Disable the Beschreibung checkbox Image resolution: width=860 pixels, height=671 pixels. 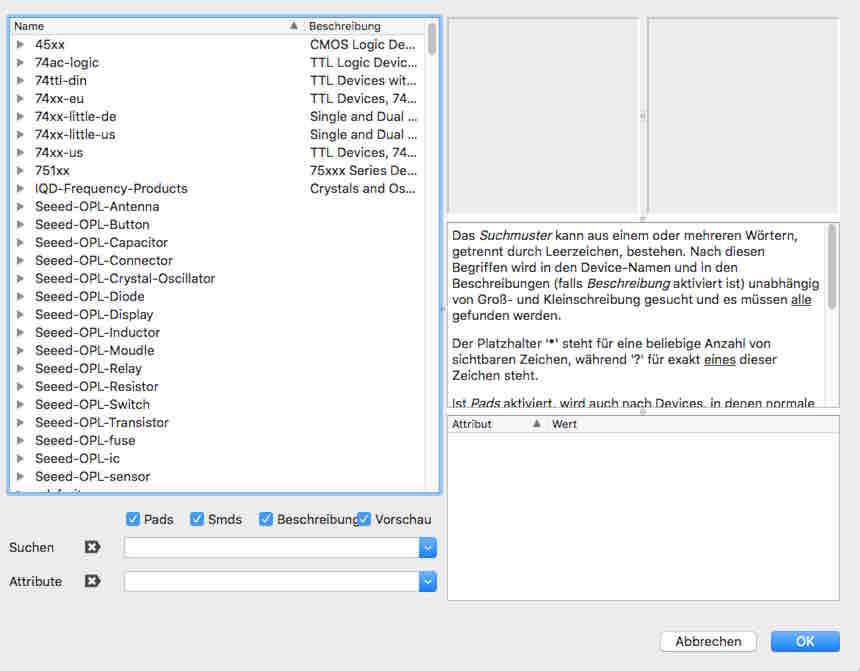[266, 519]
